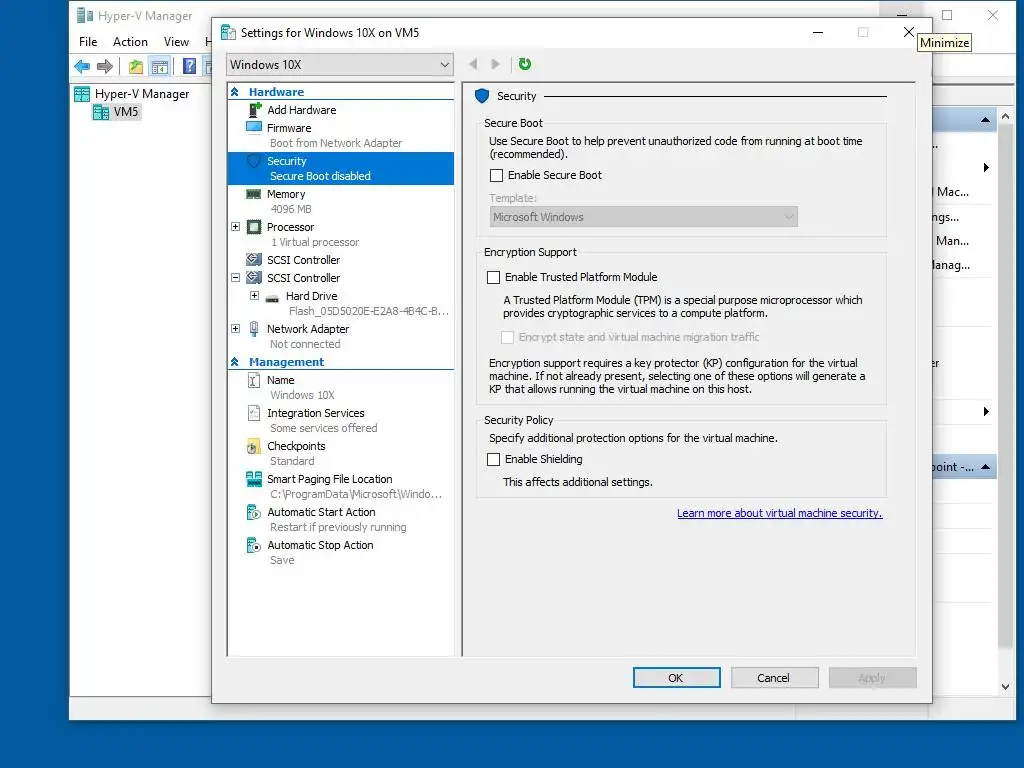Check Encrypt state and migration traffic box

(507, 338)
